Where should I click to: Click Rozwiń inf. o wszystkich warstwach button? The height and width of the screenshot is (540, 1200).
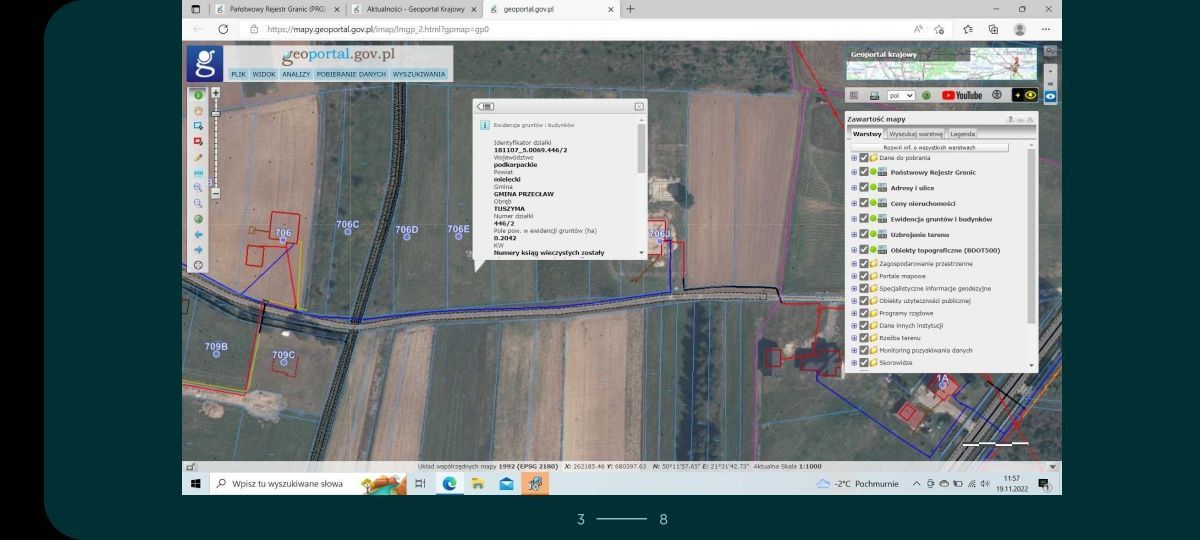pyautogui.click(x=929, y=147)
